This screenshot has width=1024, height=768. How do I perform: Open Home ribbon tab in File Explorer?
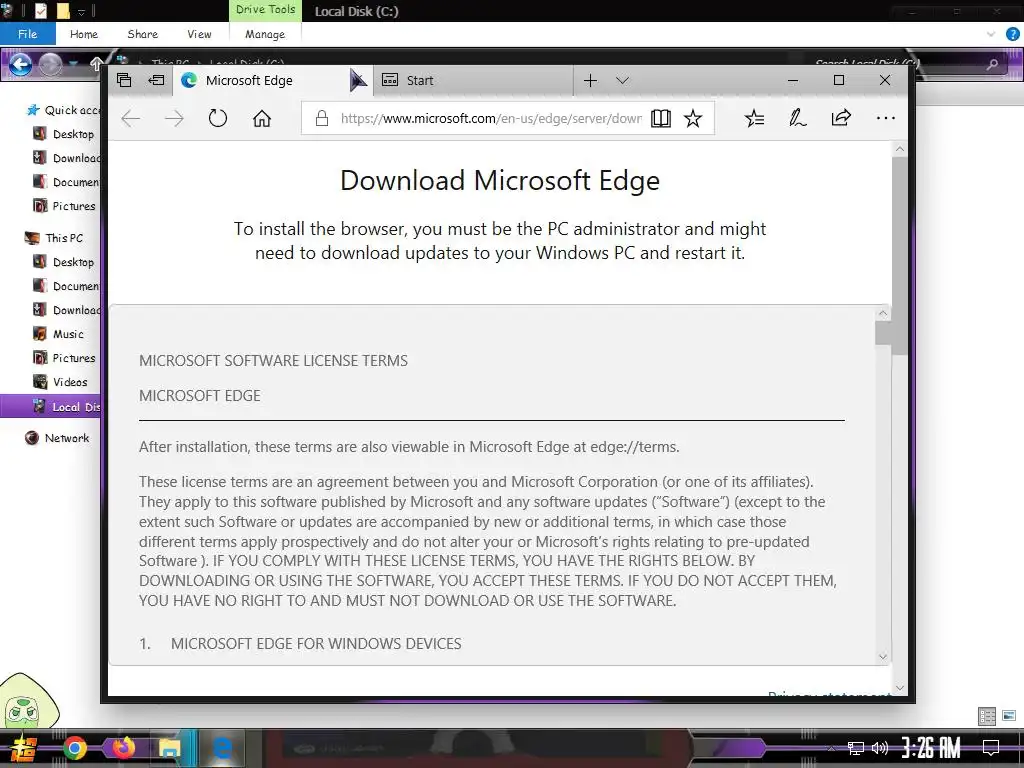point(84,34)
